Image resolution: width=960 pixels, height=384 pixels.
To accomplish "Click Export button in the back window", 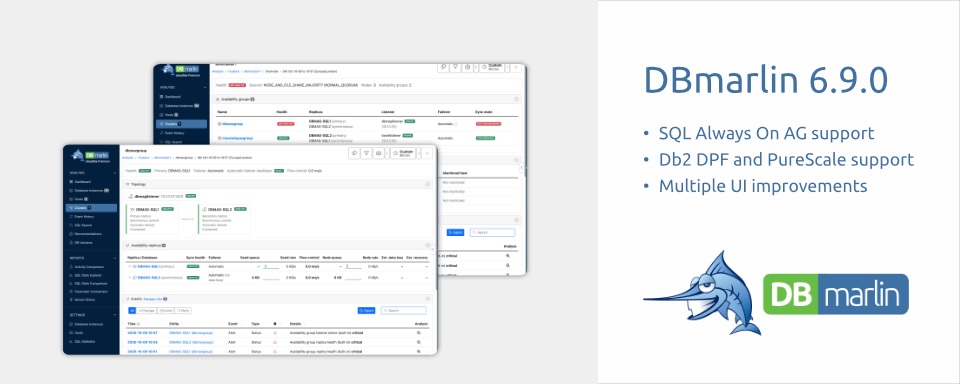I will [x=455, y=233].
